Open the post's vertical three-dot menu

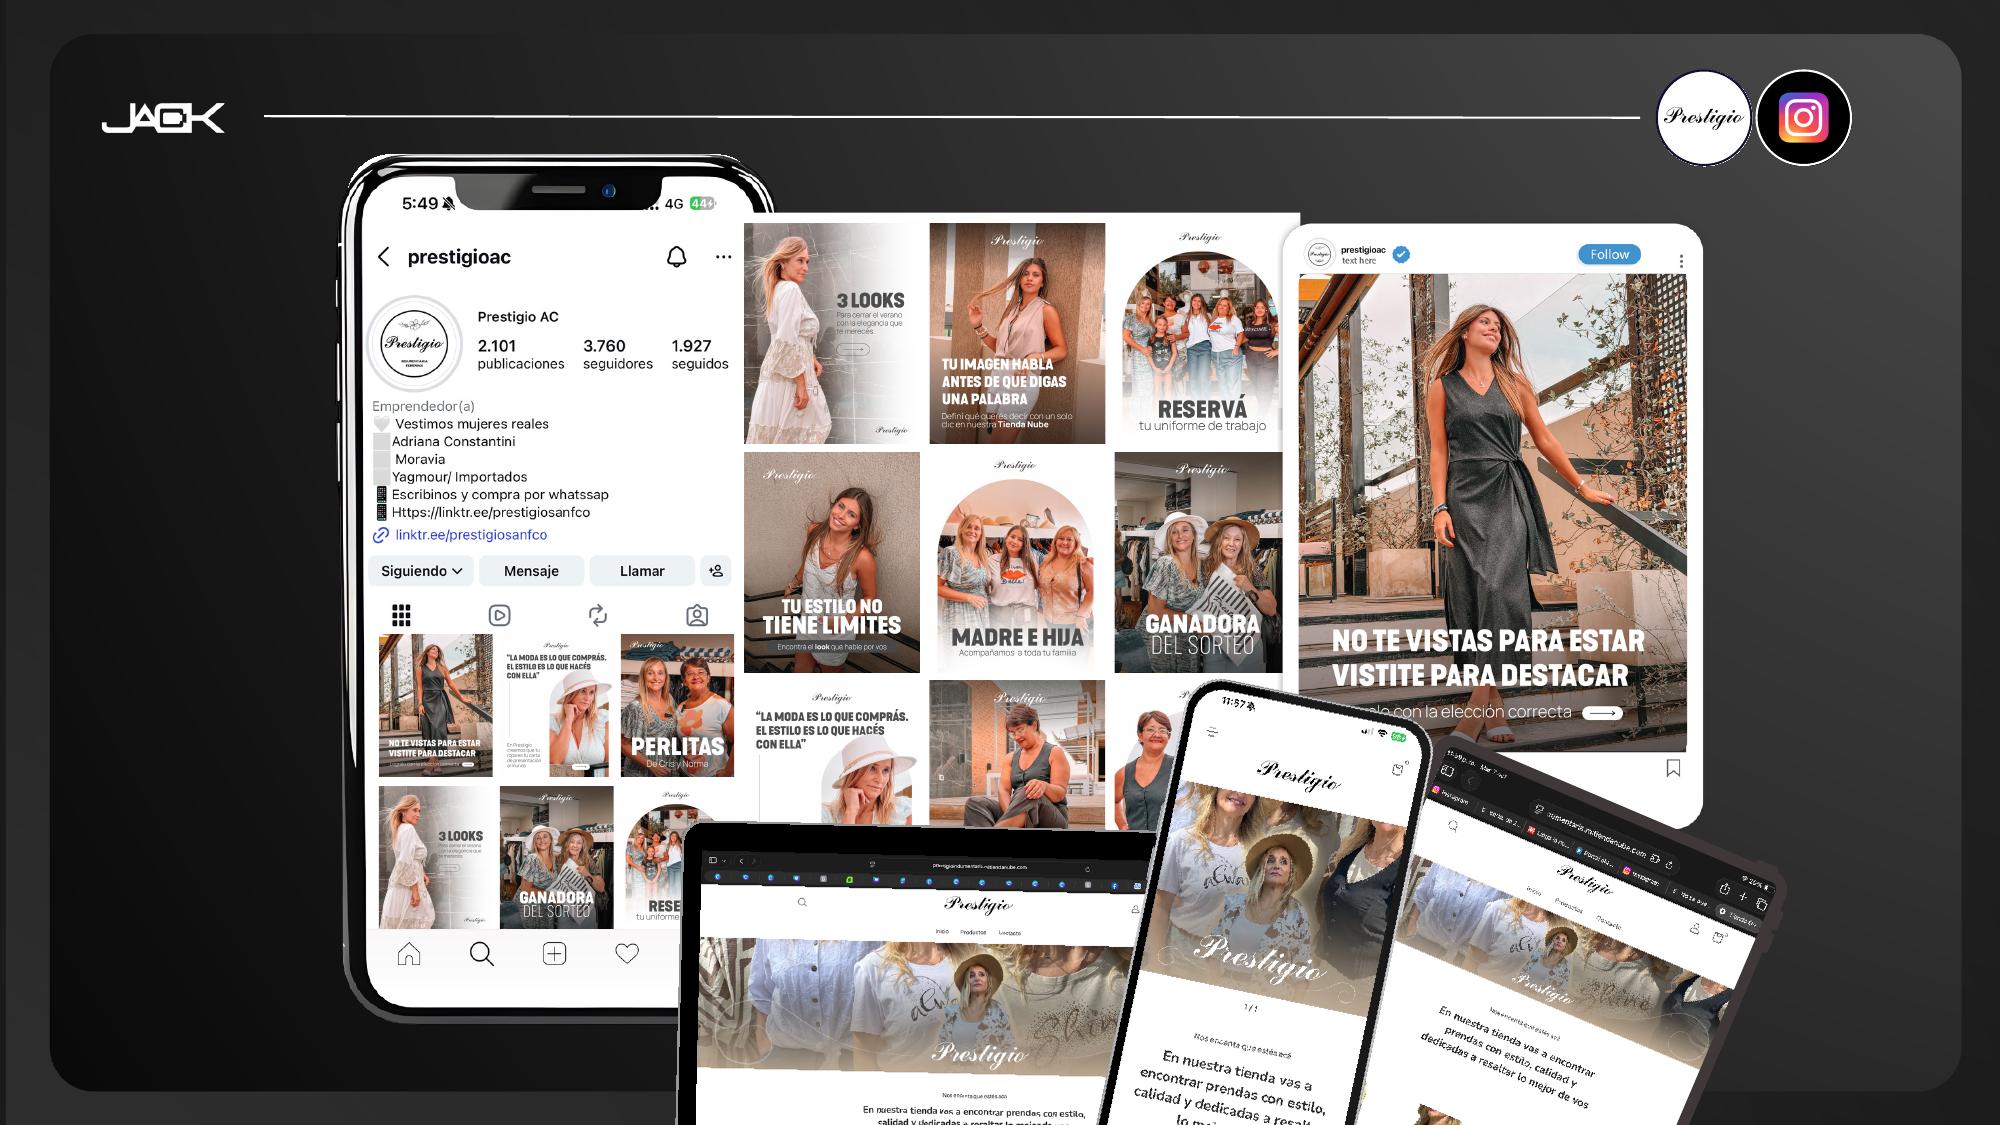[x=1681, y=260]
